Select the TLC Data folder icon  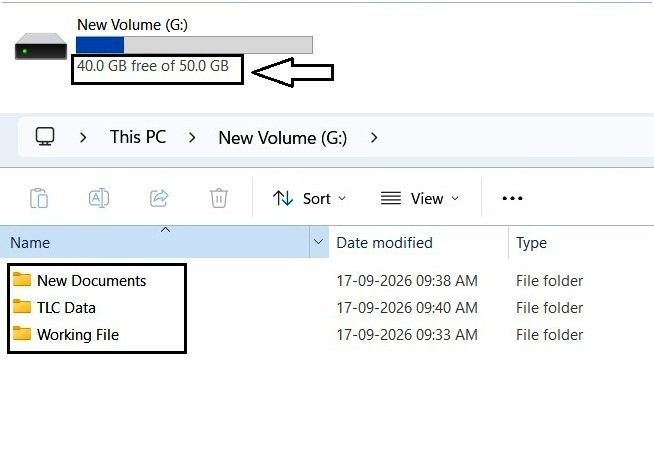click(x=22, y=306)
